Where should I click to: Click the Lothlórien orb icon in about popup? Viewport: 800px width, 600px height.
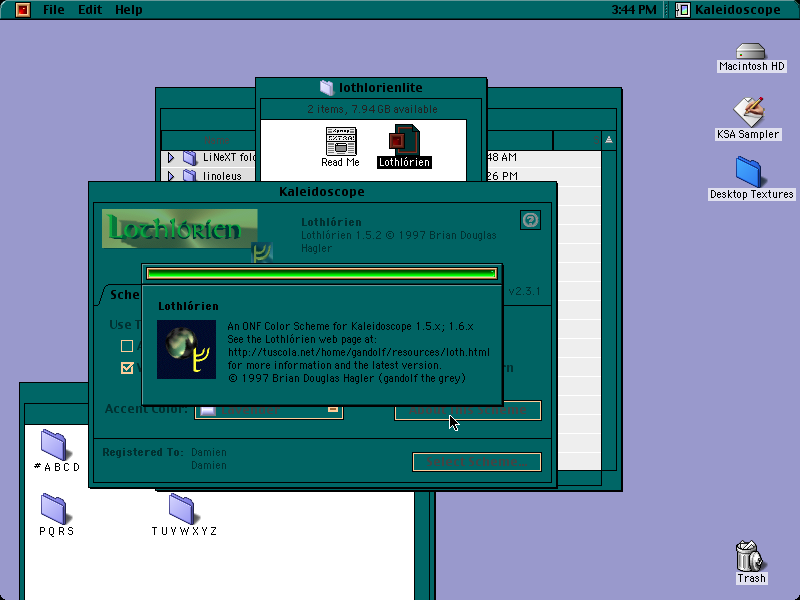[186, 349]
